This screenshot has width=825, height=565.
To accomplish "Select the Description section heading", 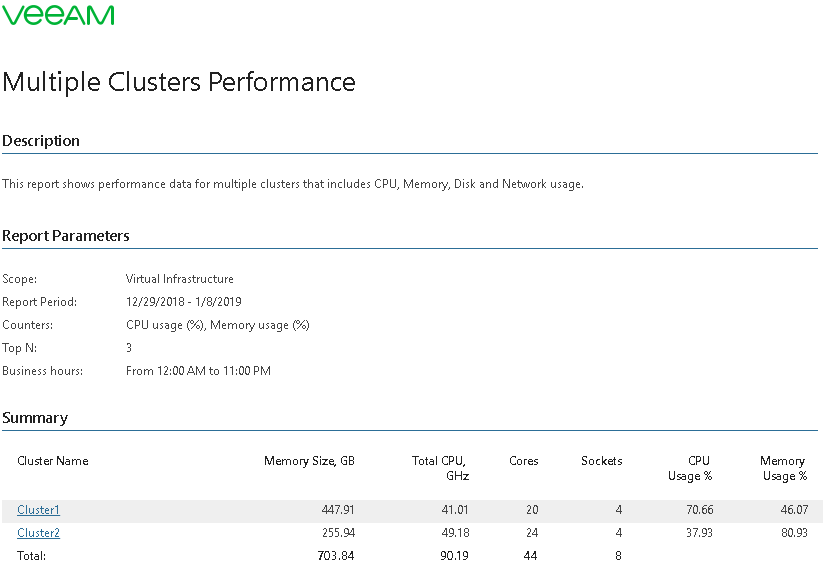I will (41, 141).
